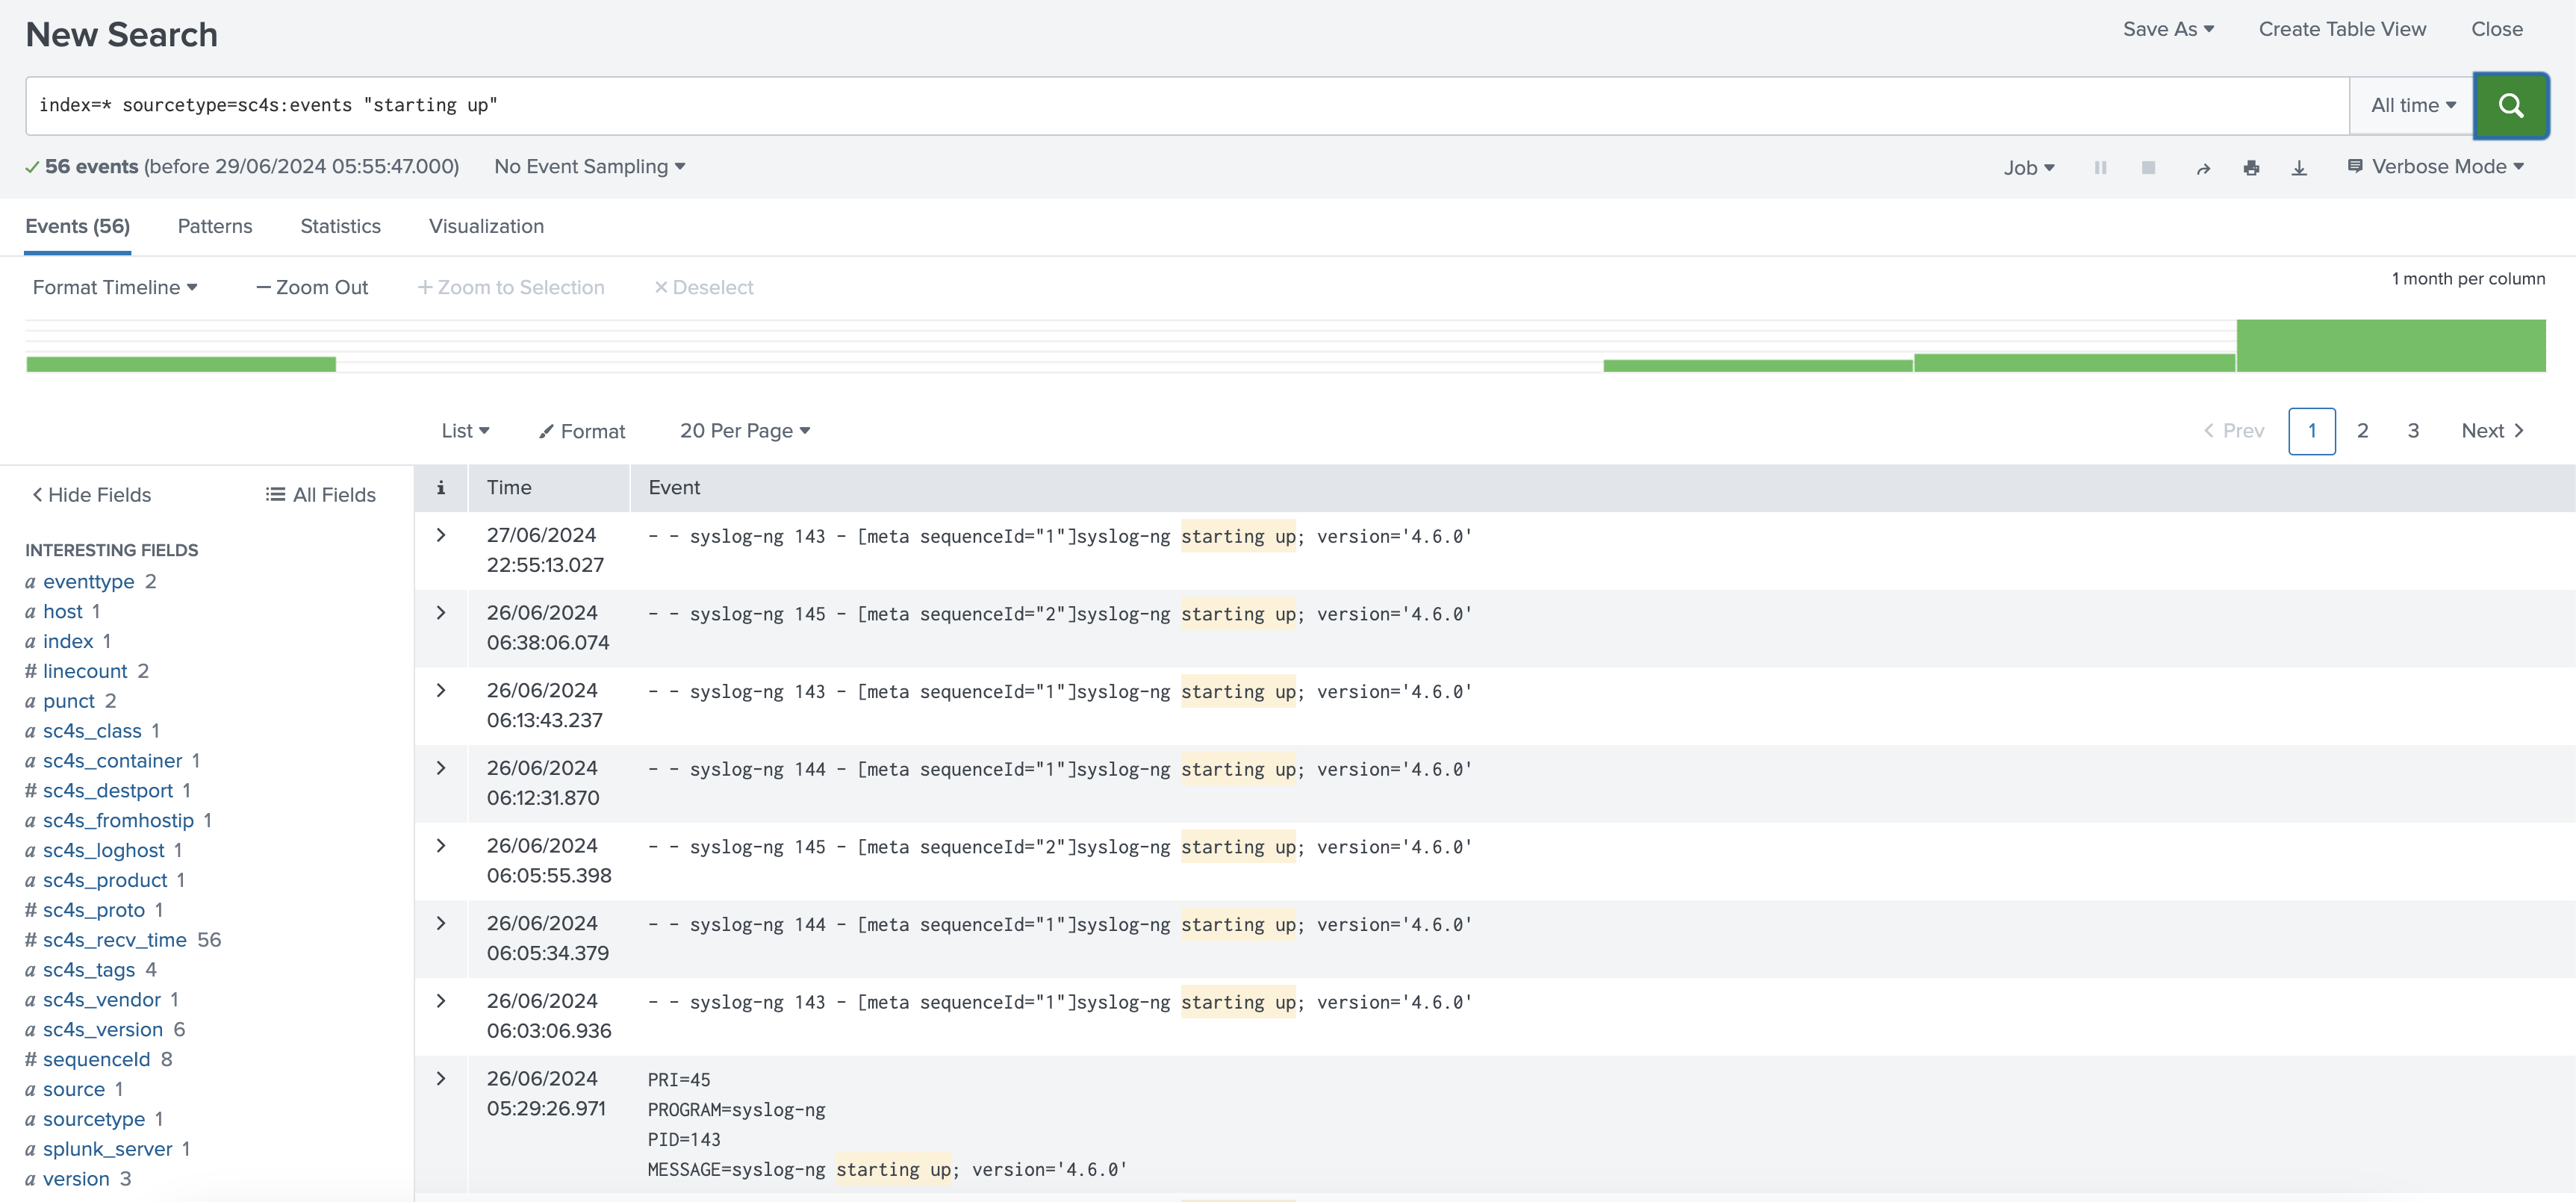Select the sc4s_version field link
2576x1202 pixels.
[x=102, y=1029]
